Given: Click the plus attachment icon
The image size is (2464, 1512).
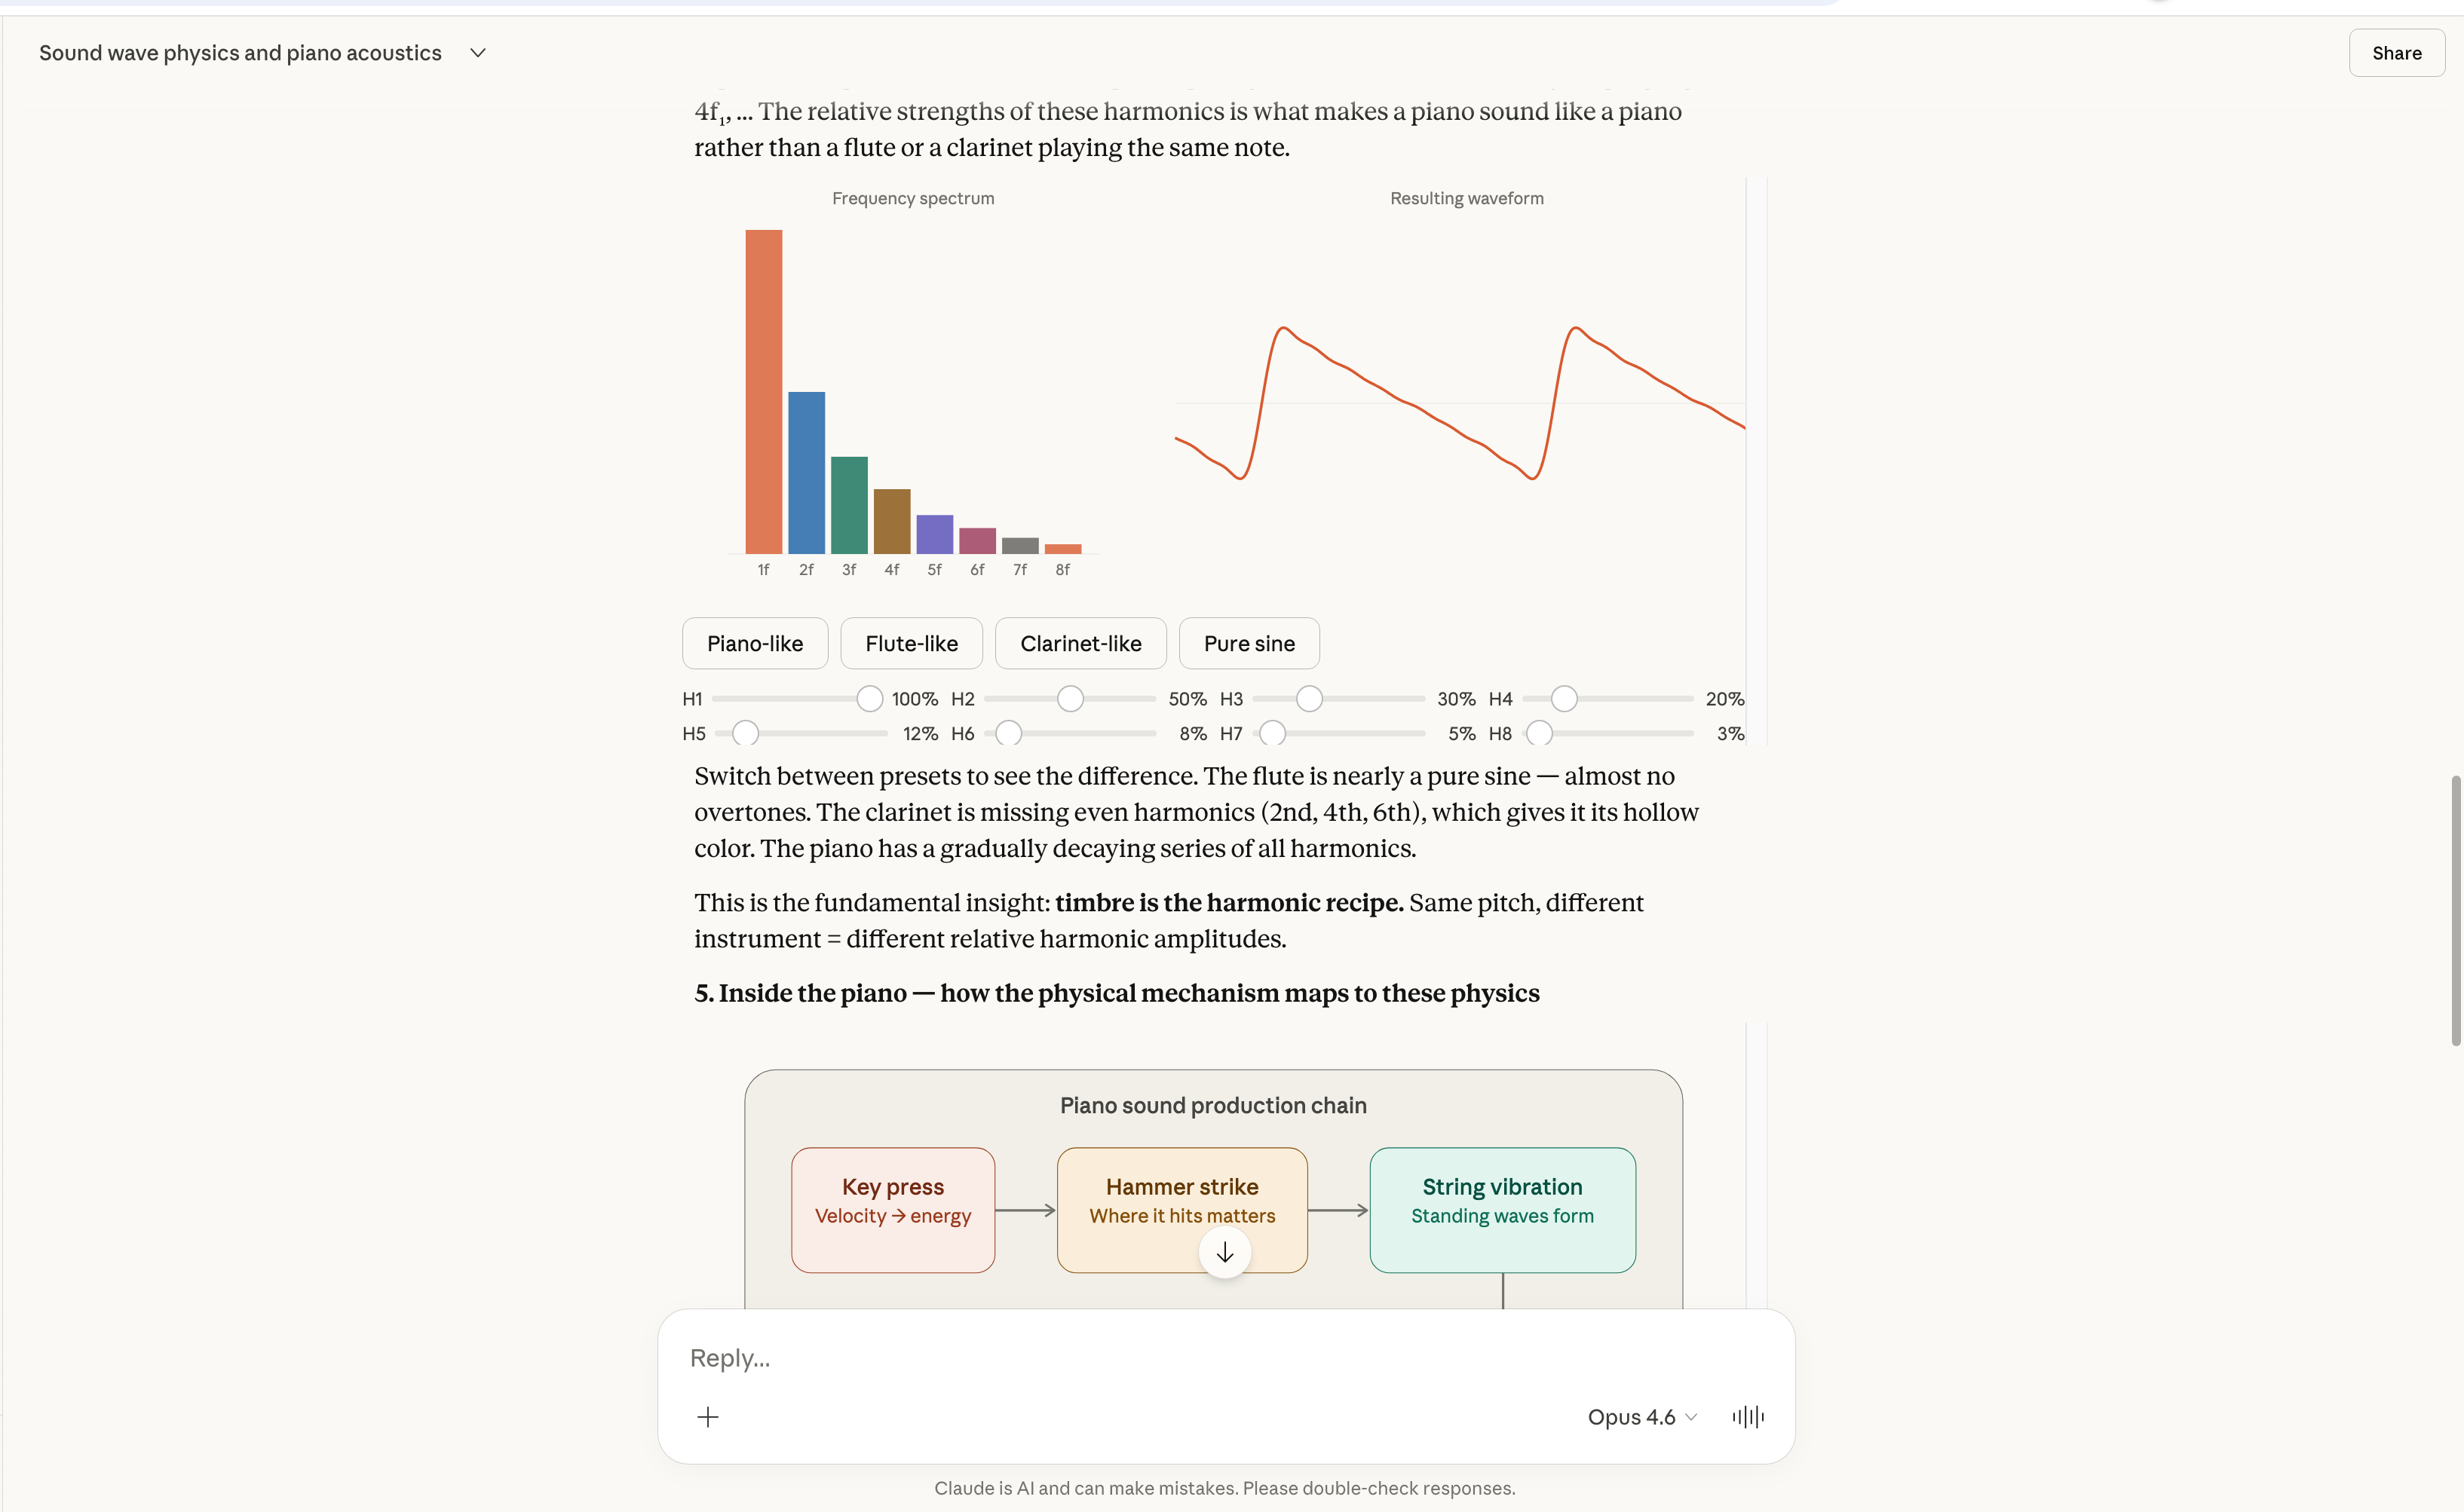Looking at the screenshot, I should point(708,1417).
